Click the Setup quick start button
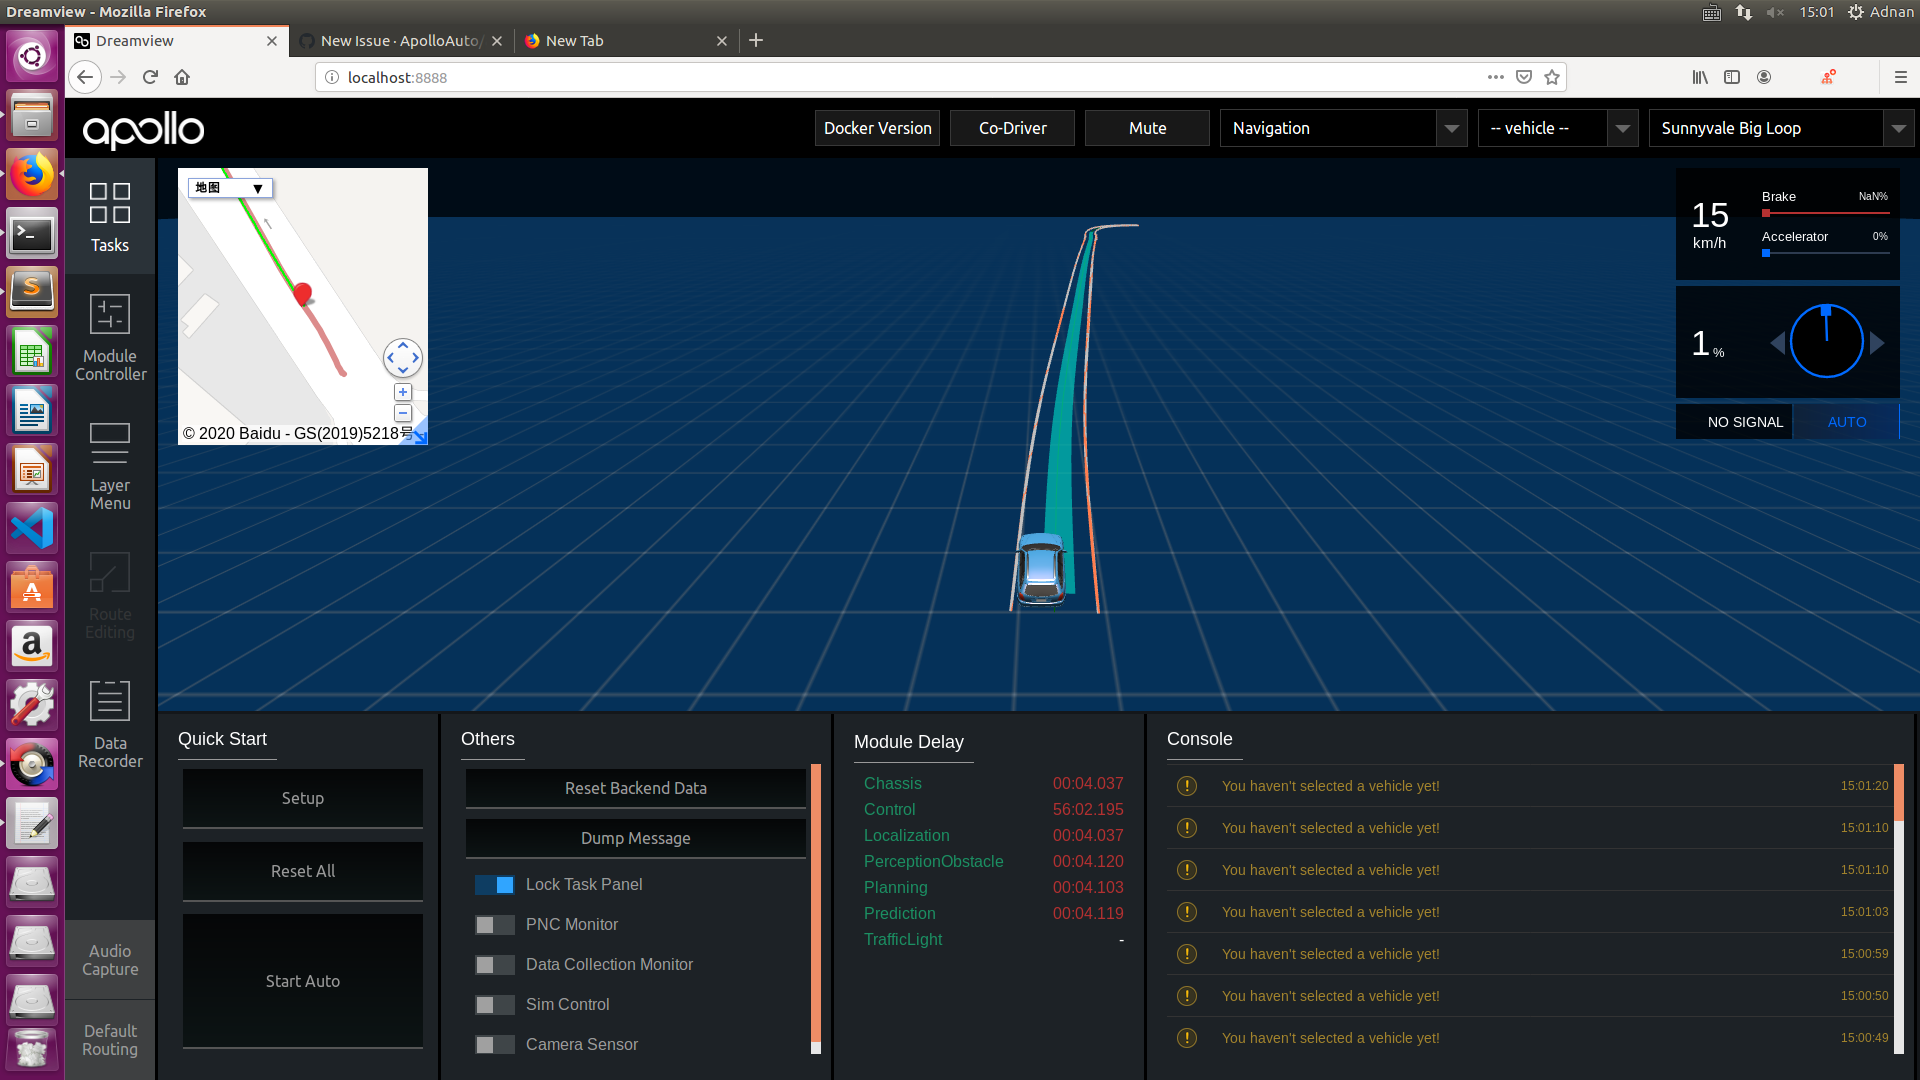This screenshot has width=1920, height=1080. point(303,798)
